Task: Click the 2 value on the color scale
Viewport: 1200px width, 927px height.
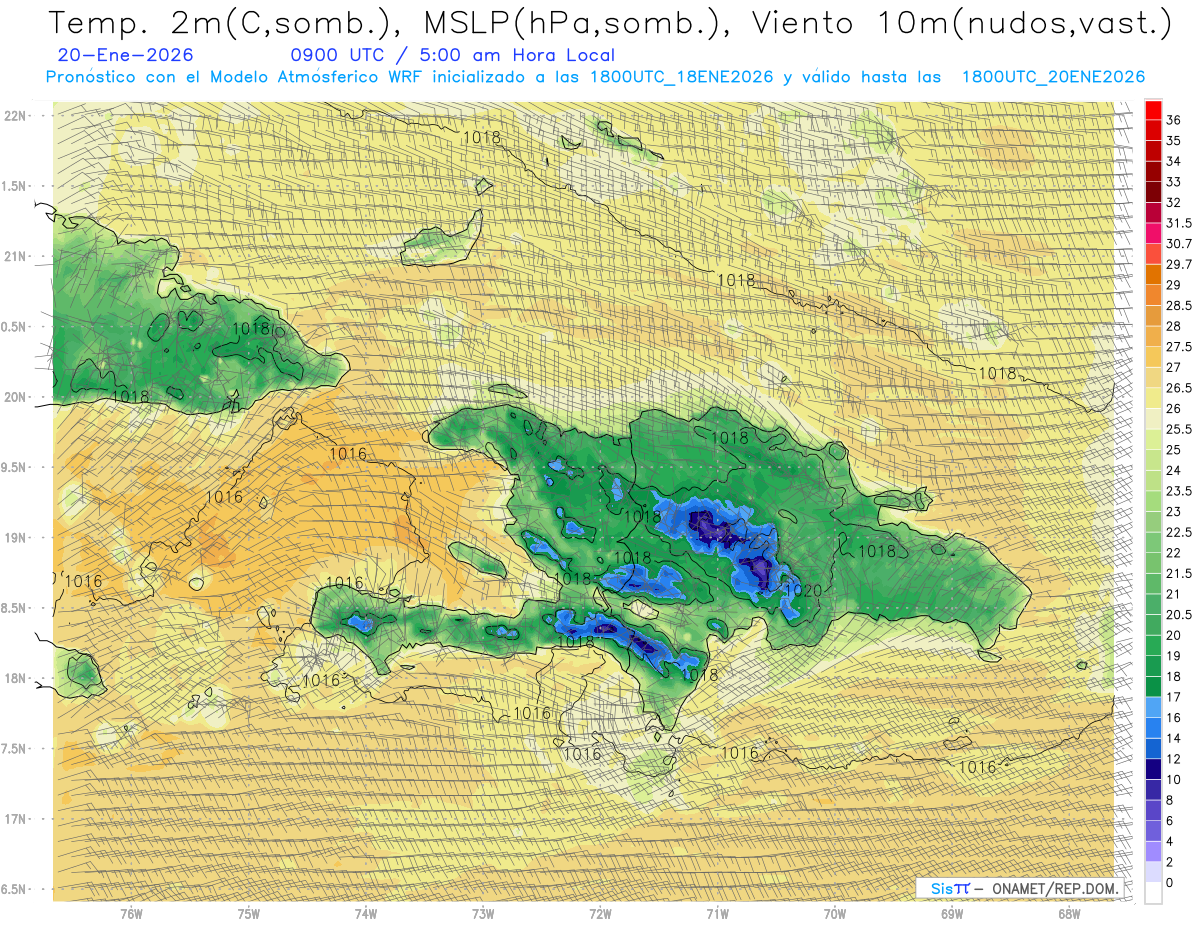Action: point(1170,862)
